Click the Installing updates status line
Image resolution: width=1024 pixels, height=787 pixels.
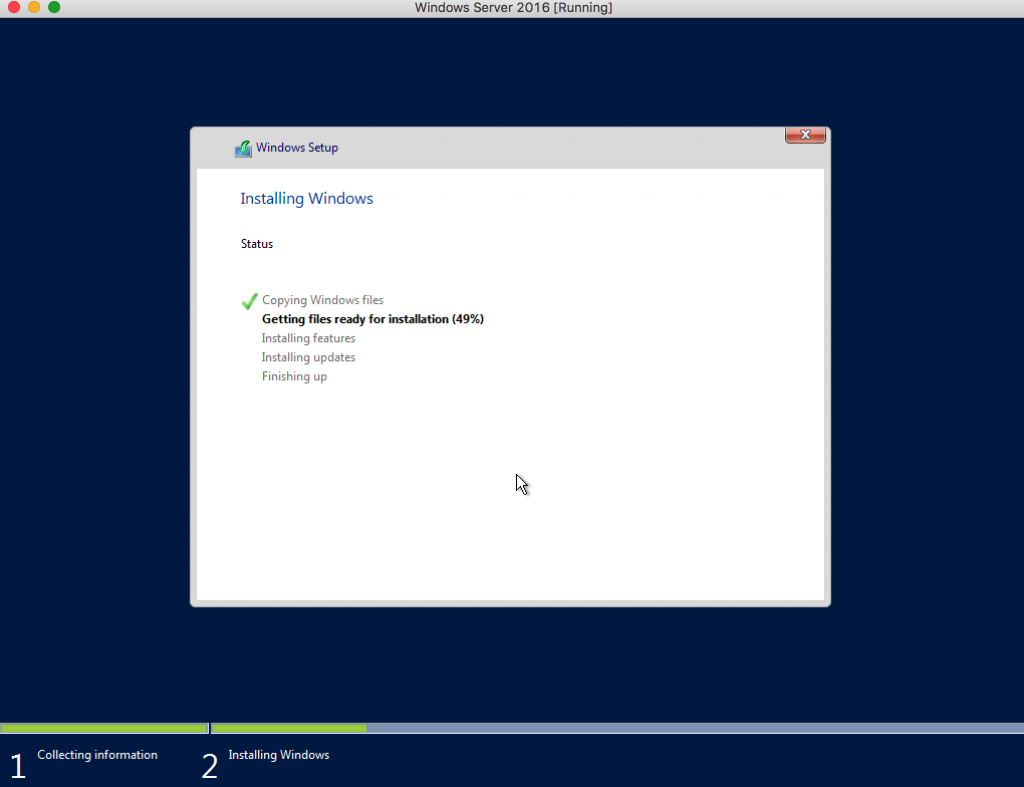308,357
